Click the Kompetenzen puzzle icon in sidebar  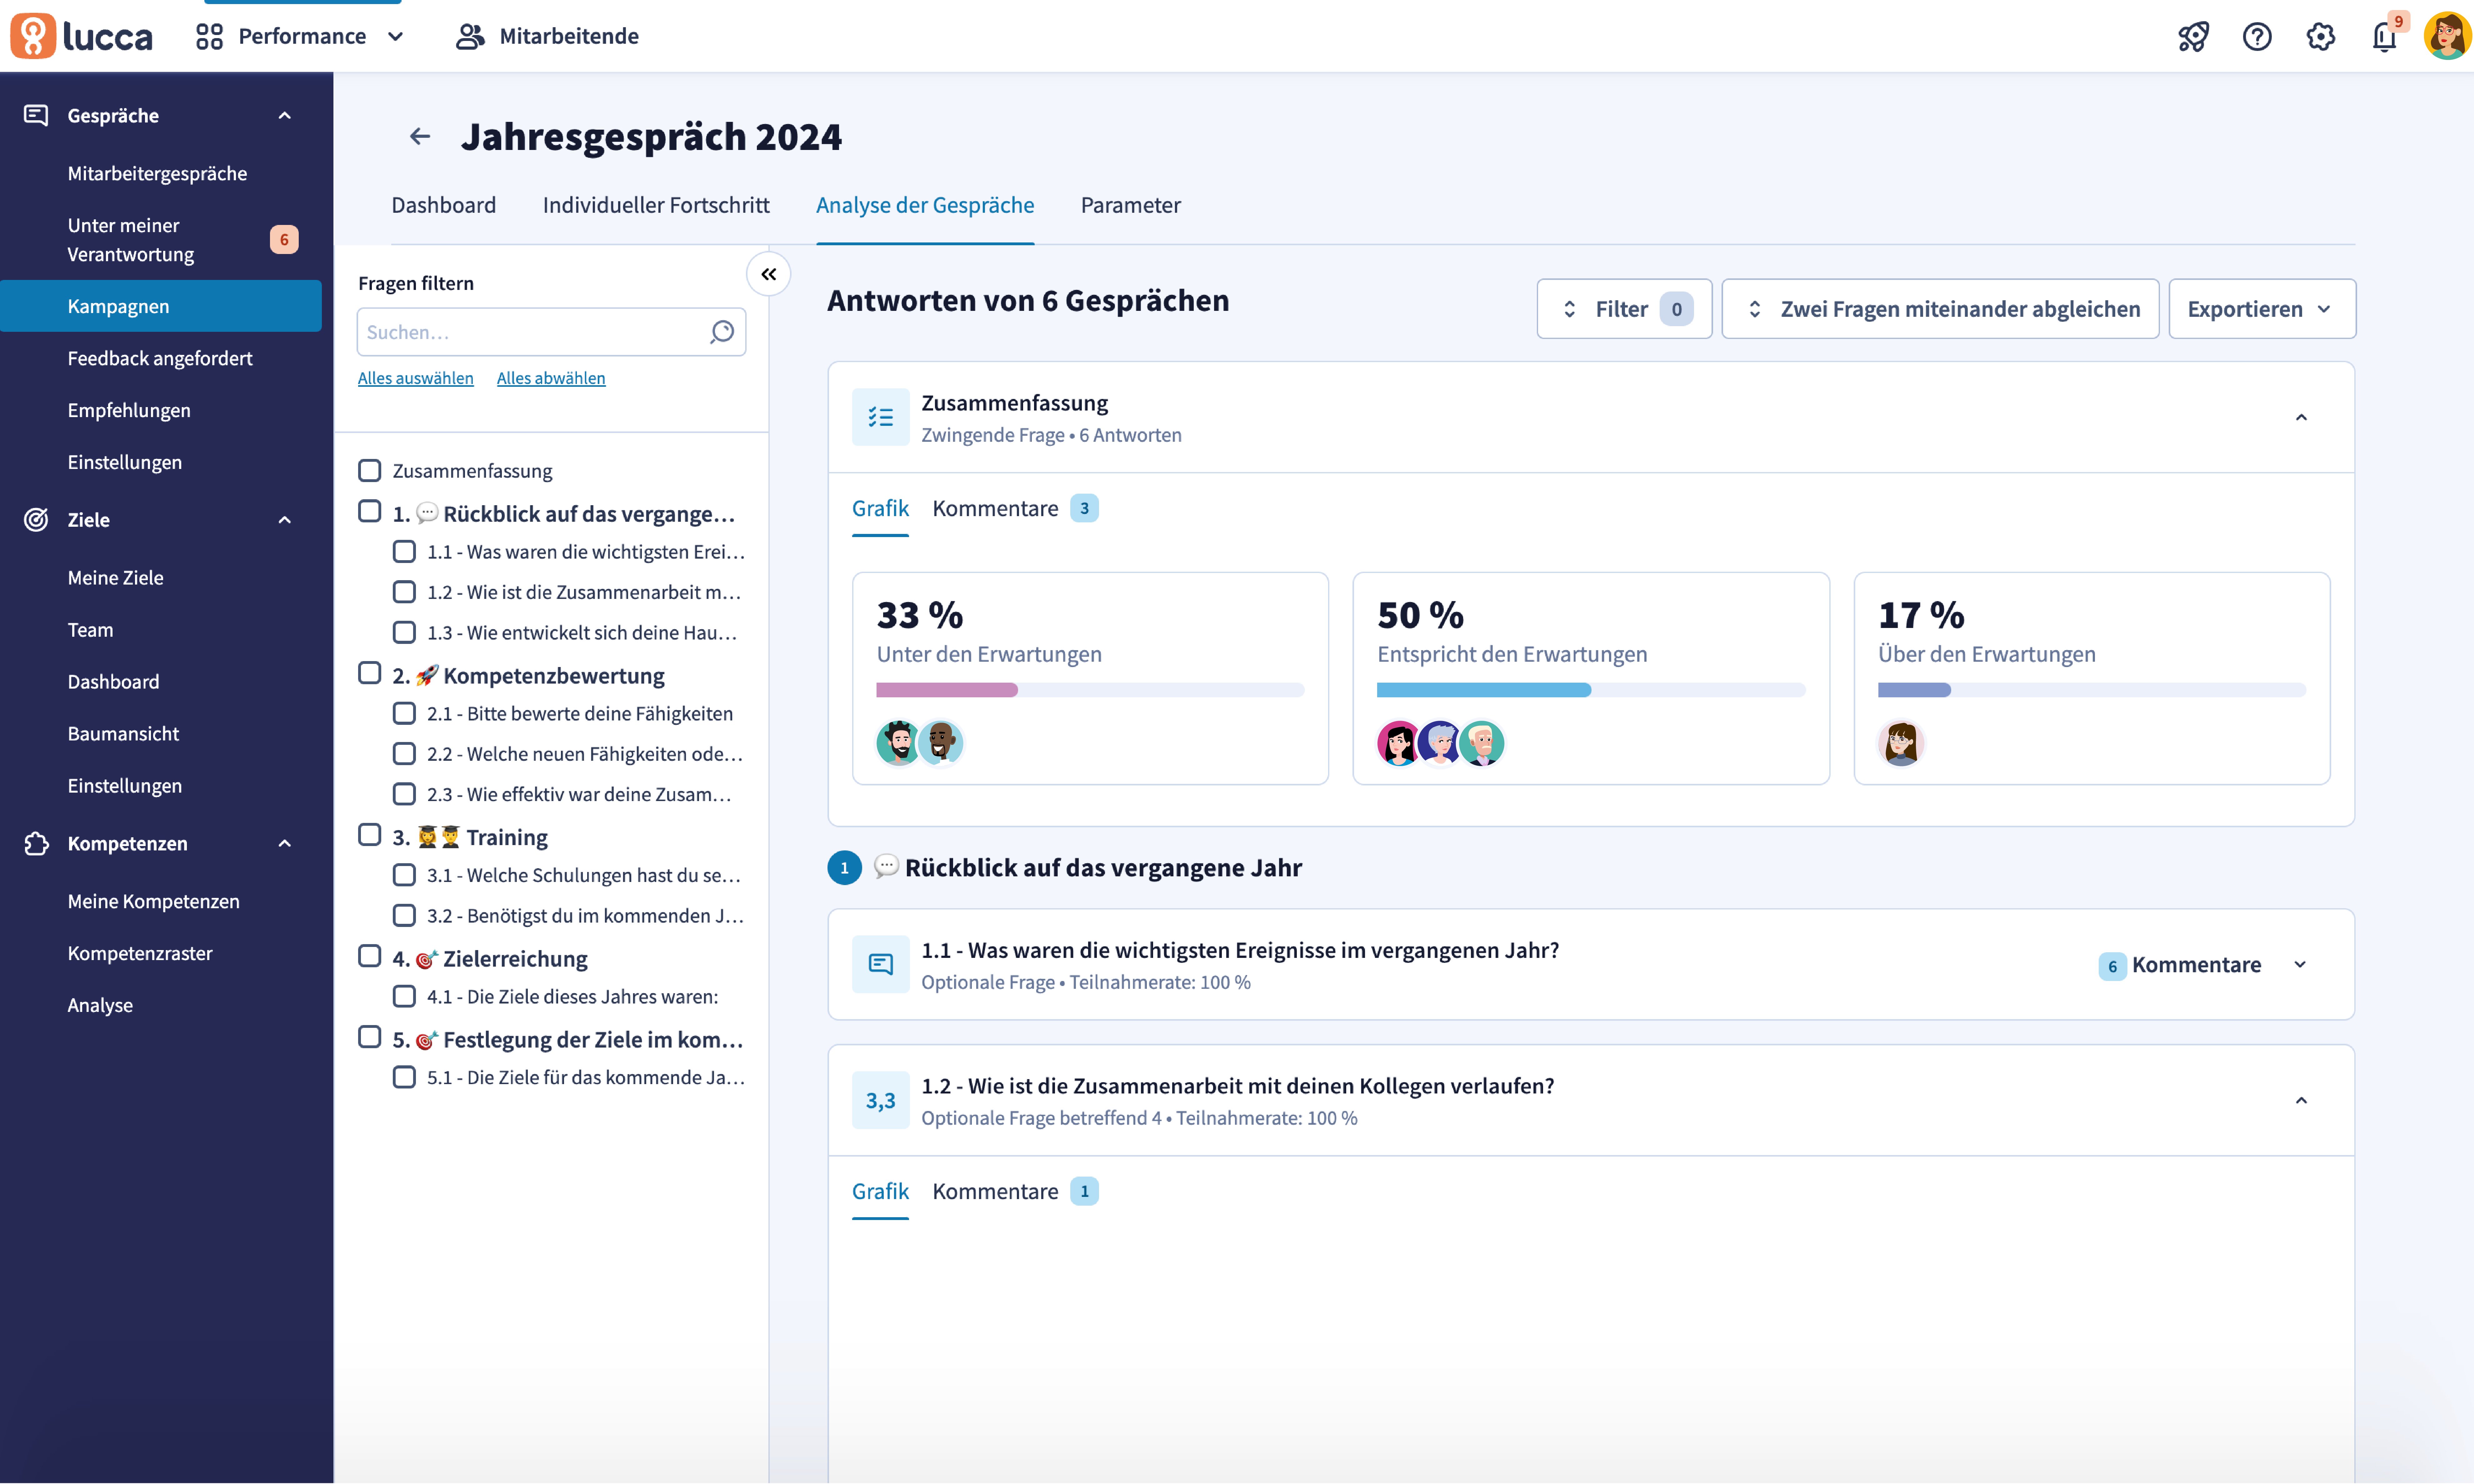[x=36, y=844]
